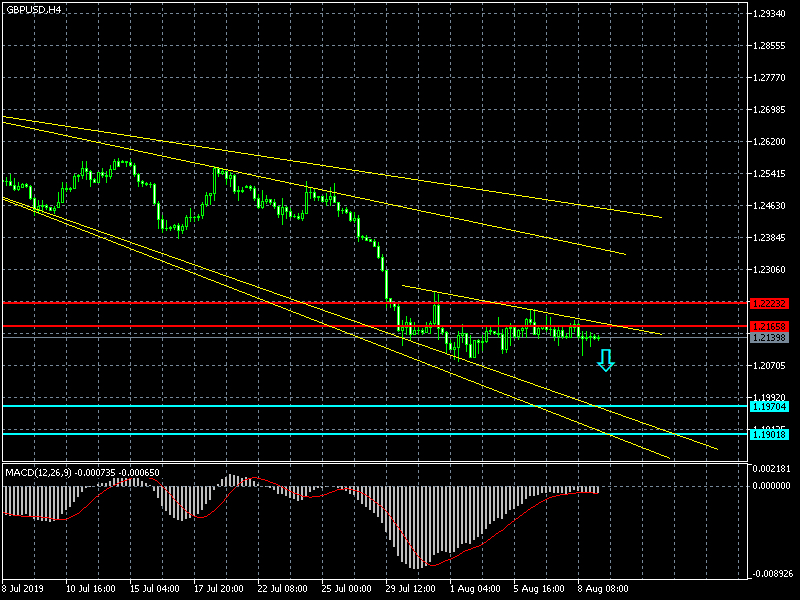Click the -0.008926 MACD scale value
Screen dimensions: 800x600
771,574
